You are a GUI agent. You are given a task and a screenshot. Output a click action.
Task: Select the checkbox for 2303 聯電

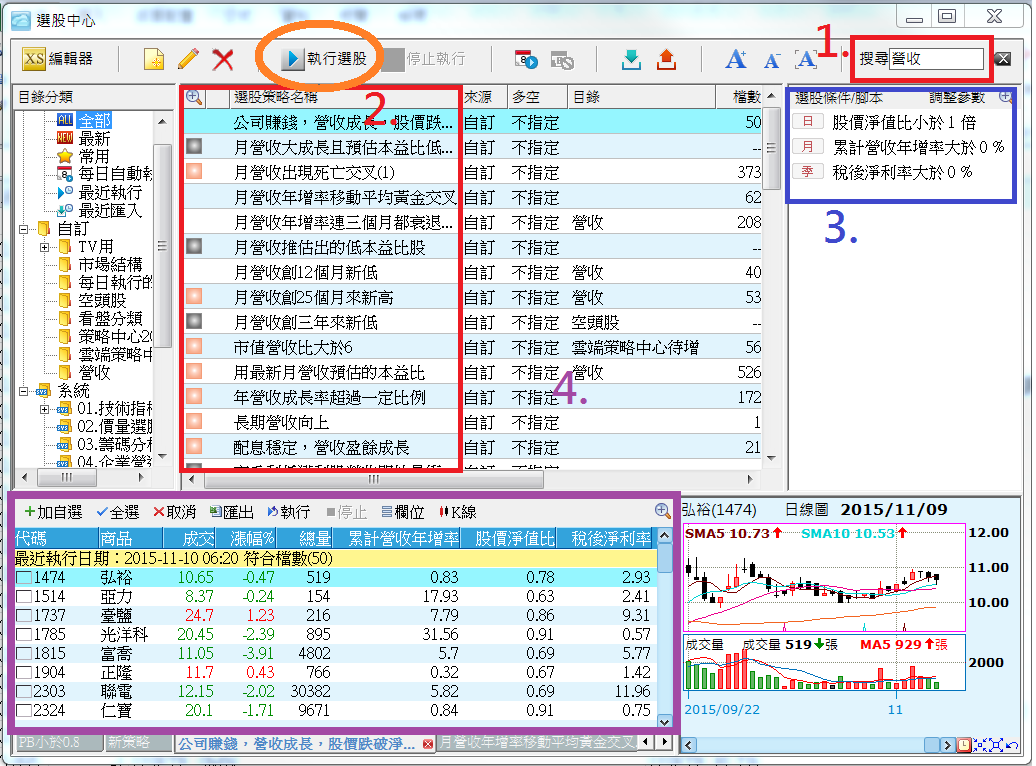24,692
